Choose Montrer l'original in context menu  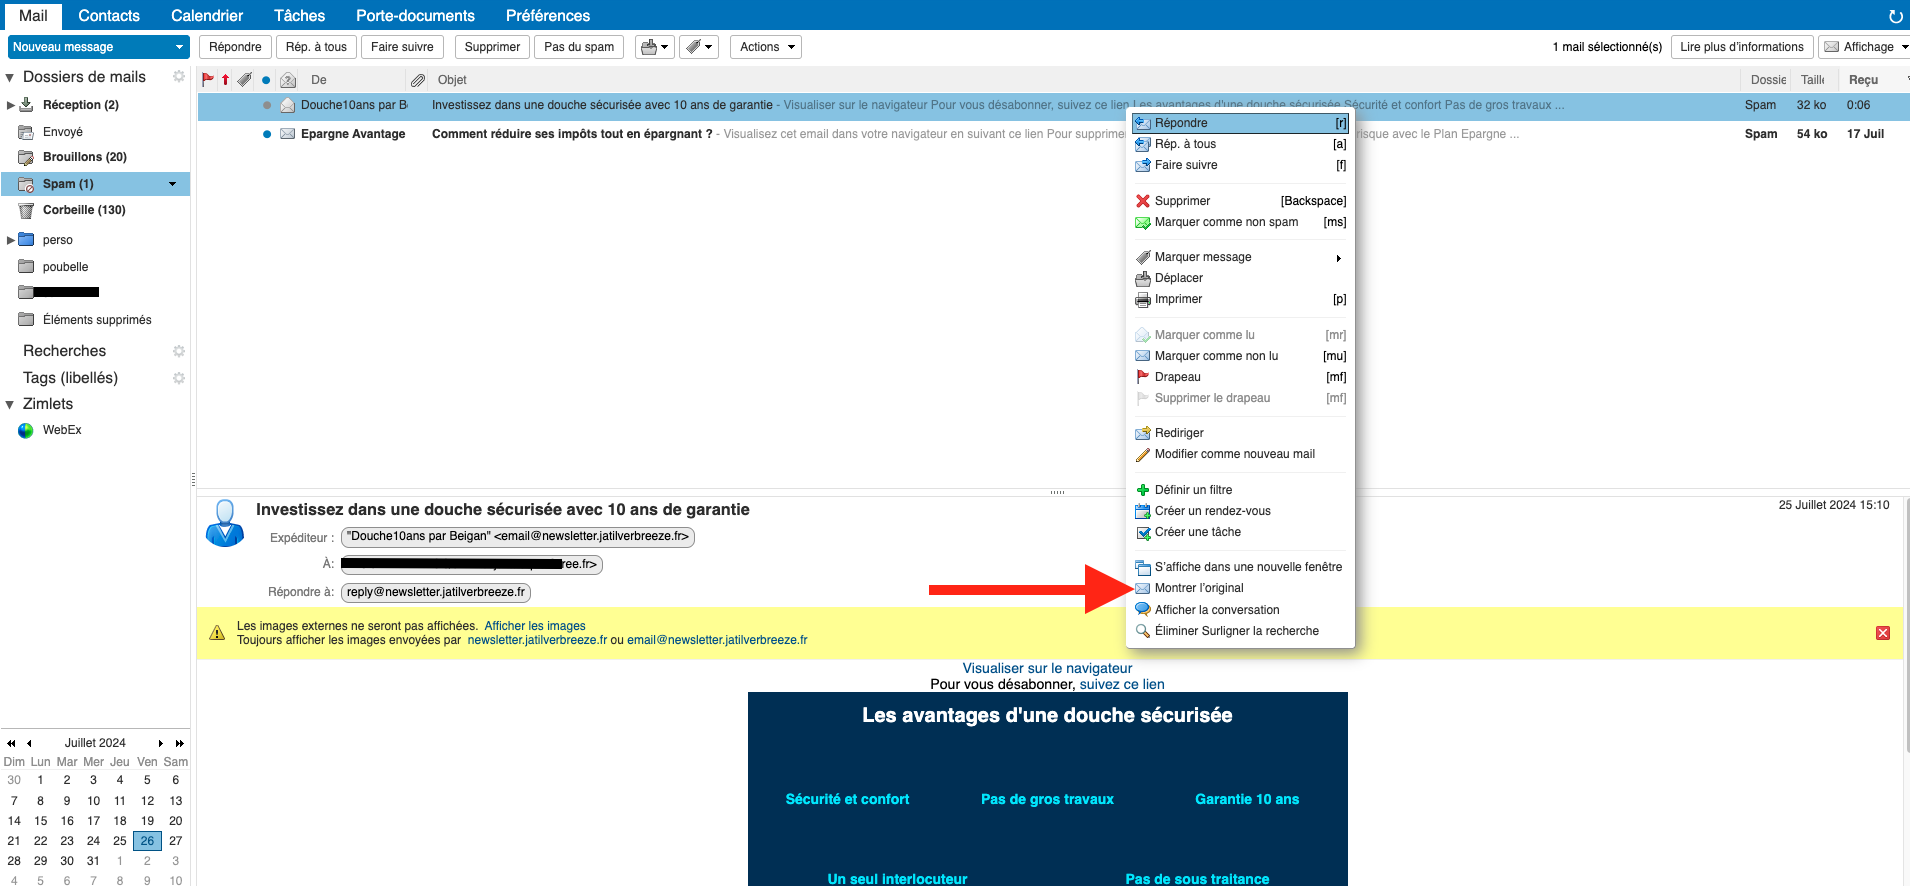pyautogui.click(x=1240, y=588)
